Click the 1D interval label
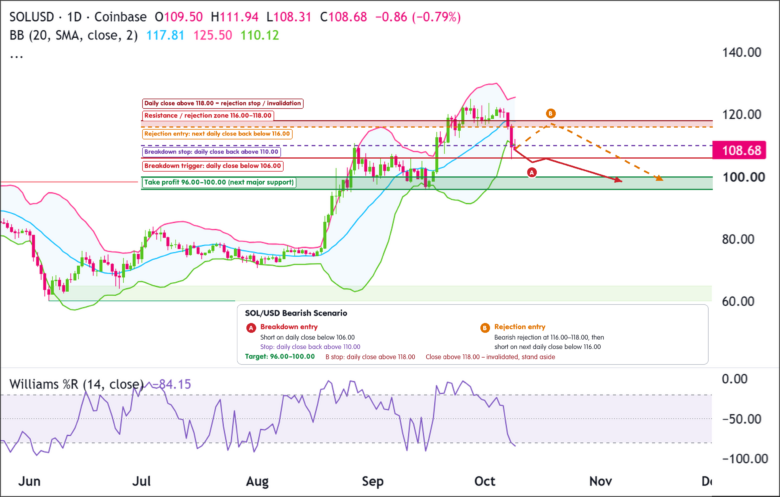The height and width of the screenshot is (497, 780). pos(74,17)
